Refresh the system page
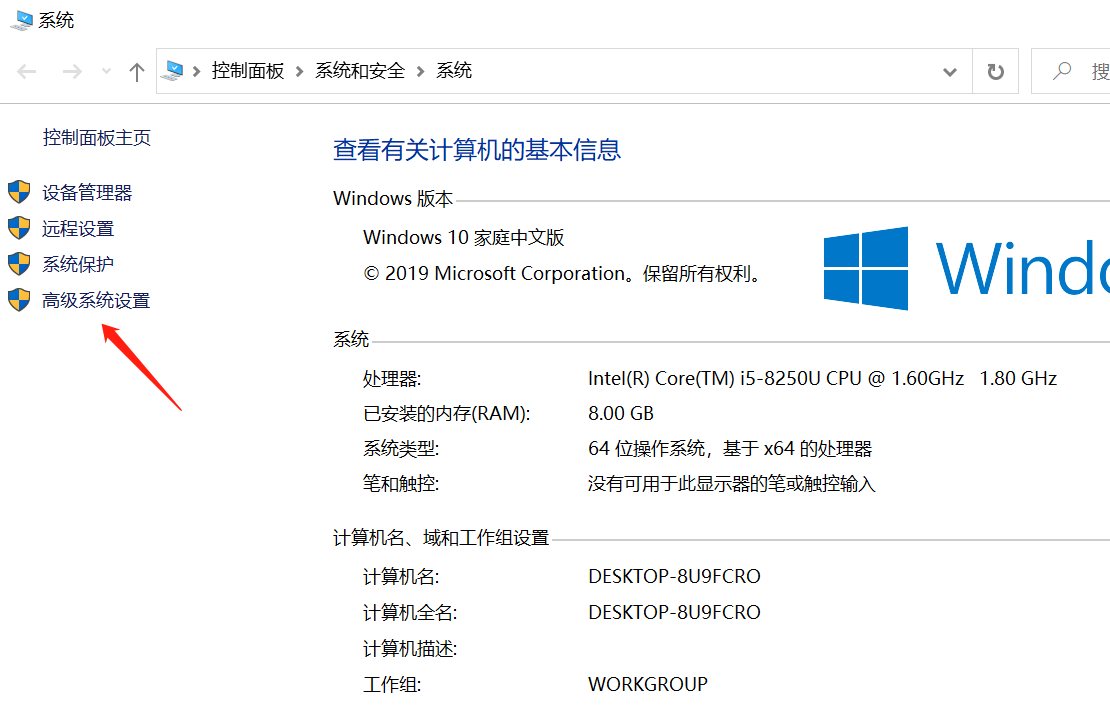Viewport: 1110px width, 719px height. (x=995, y=71)
